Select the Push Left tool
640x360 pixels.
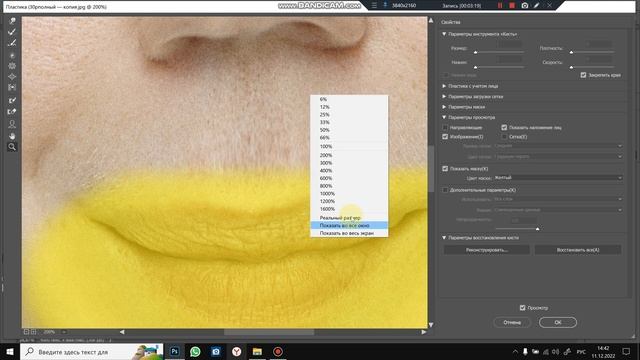(12, 87)
